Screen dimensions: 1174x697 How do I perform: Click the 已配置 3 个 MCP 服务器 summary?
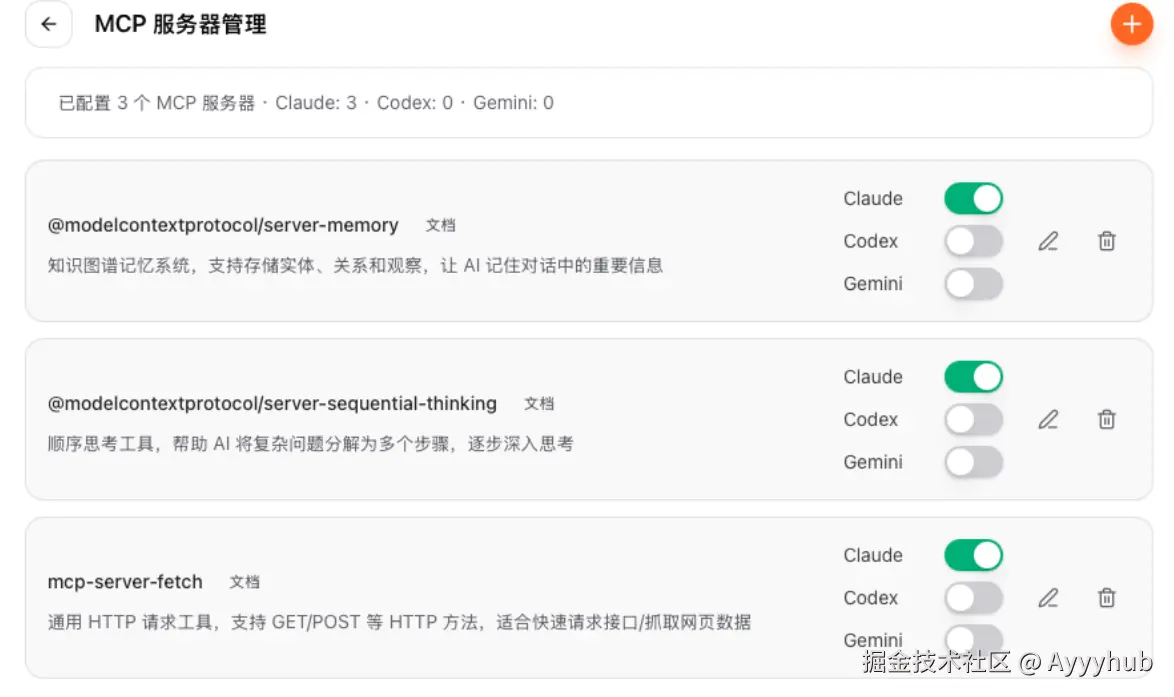306,103
